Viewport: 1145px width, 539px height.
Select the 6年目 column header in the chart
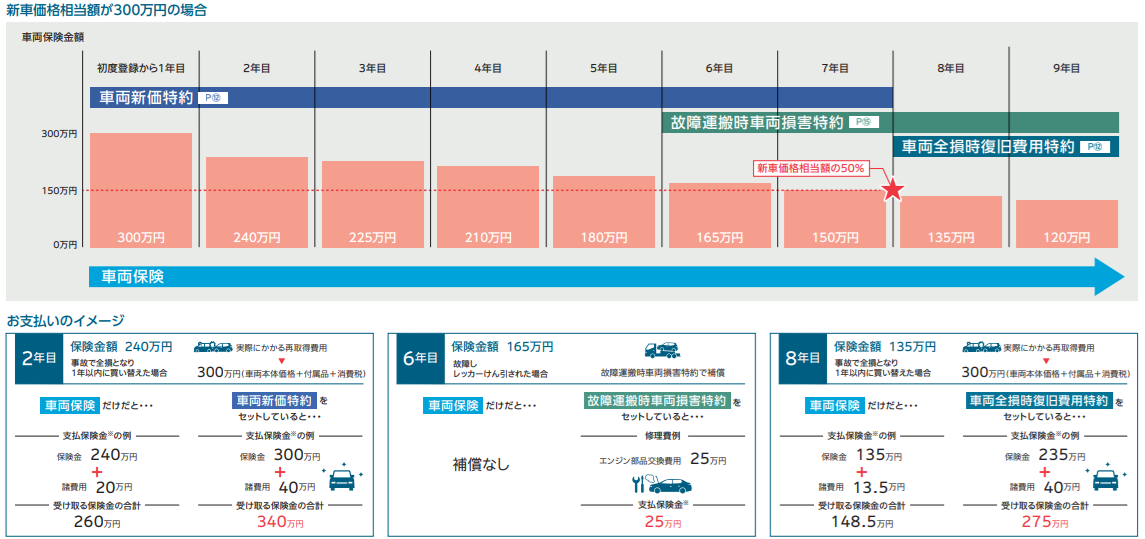click(x=719, y=68)
